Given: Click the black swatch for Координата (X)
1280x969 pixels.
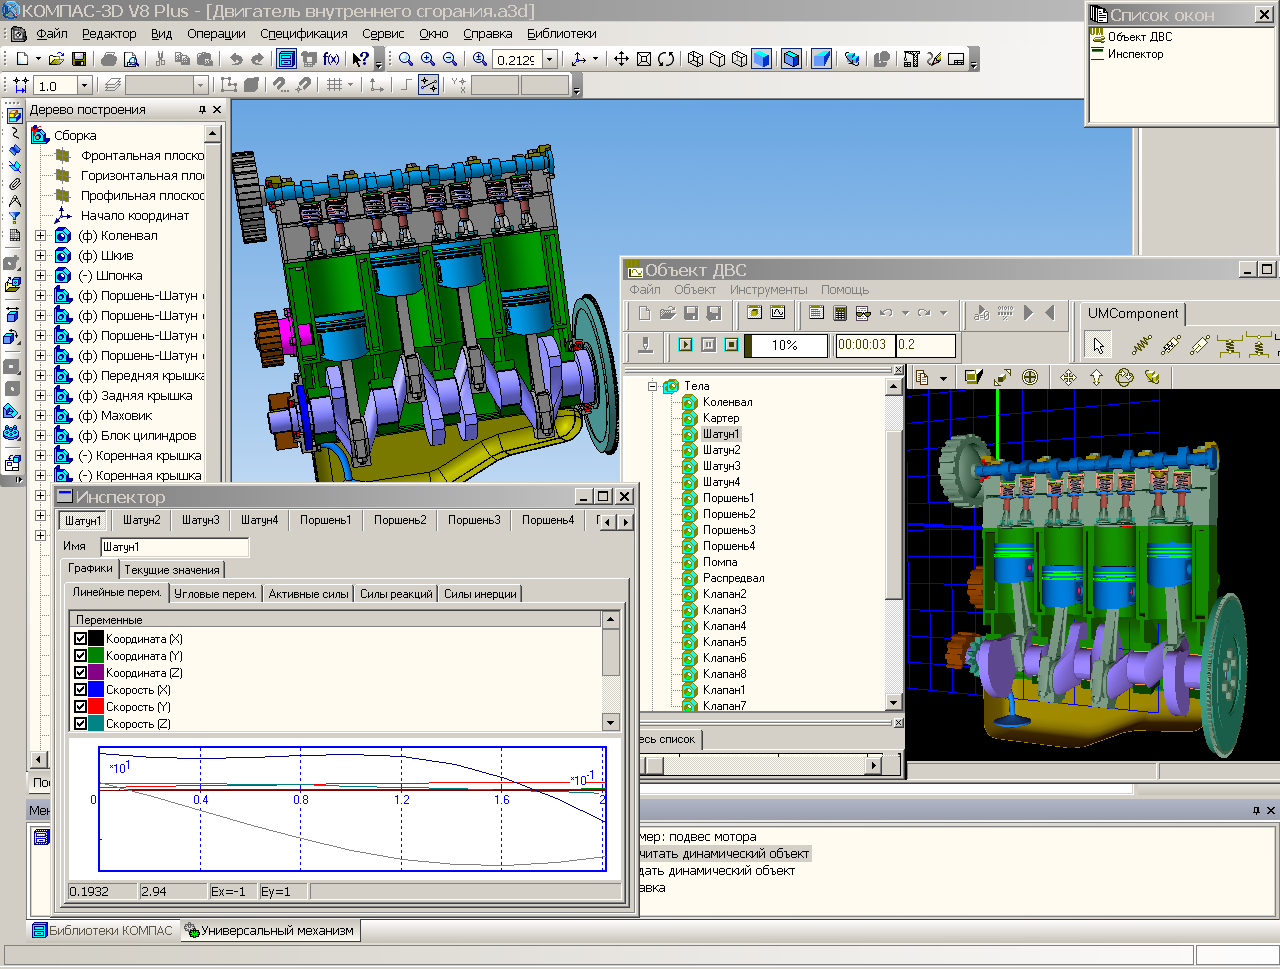Looking at the screenshot, I should coord(96,639).
